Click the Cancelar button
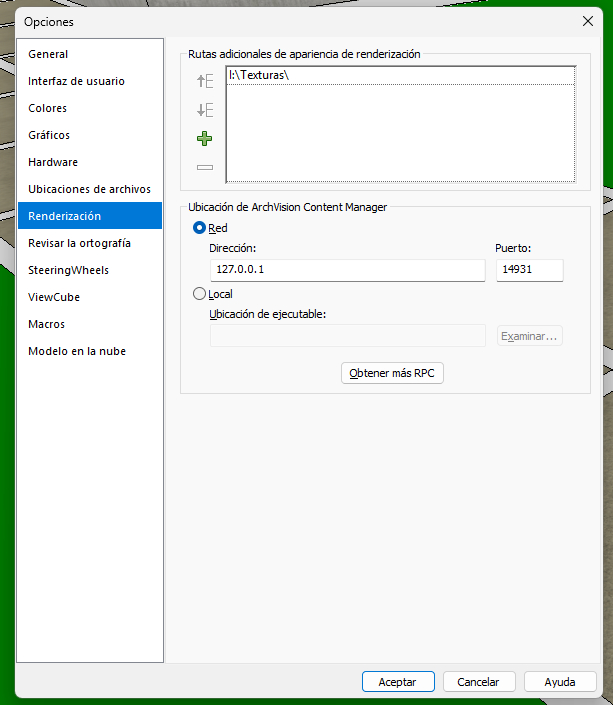 click(x=479, y=682)
